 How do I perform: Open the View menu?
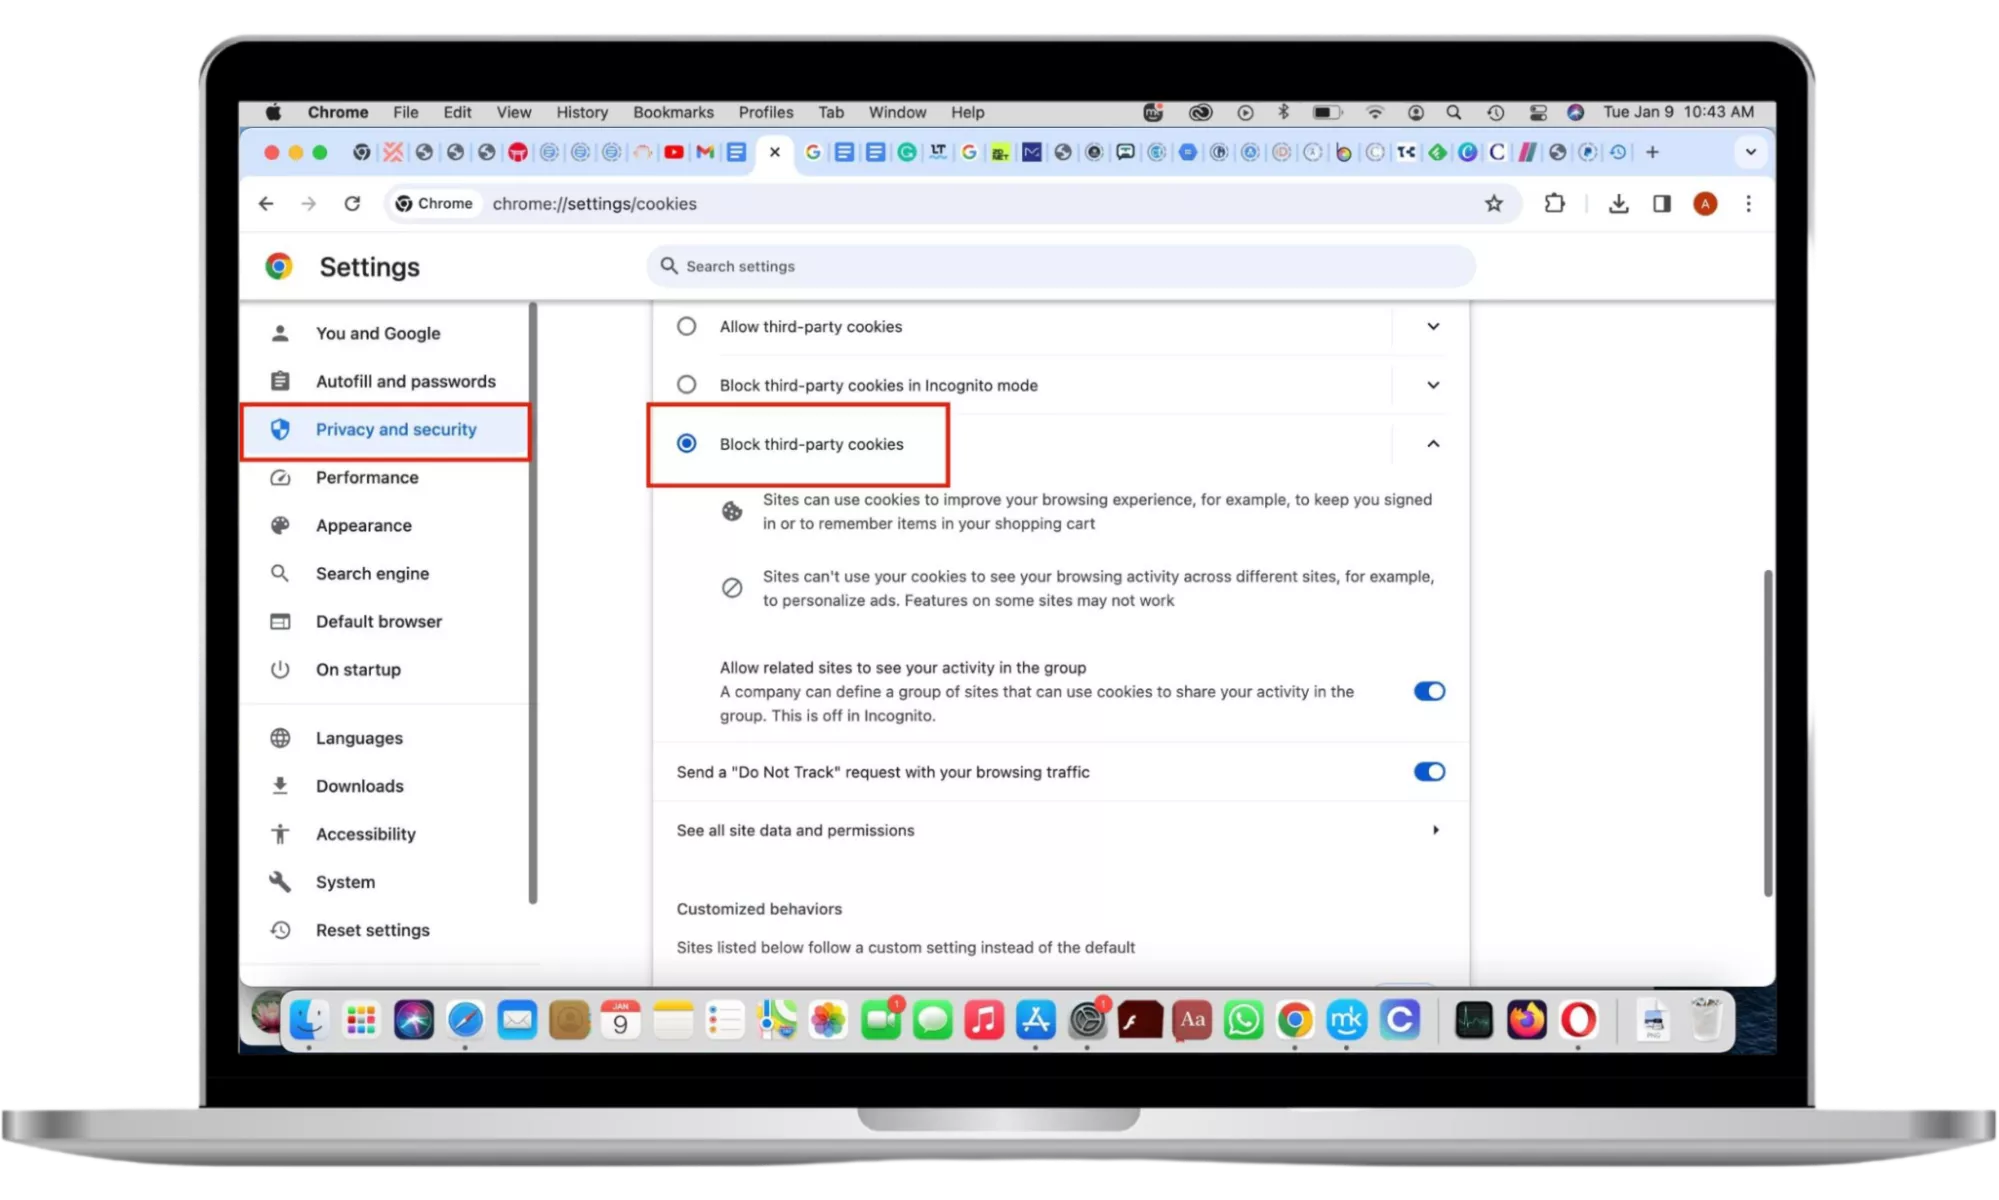tap(513, 112)
